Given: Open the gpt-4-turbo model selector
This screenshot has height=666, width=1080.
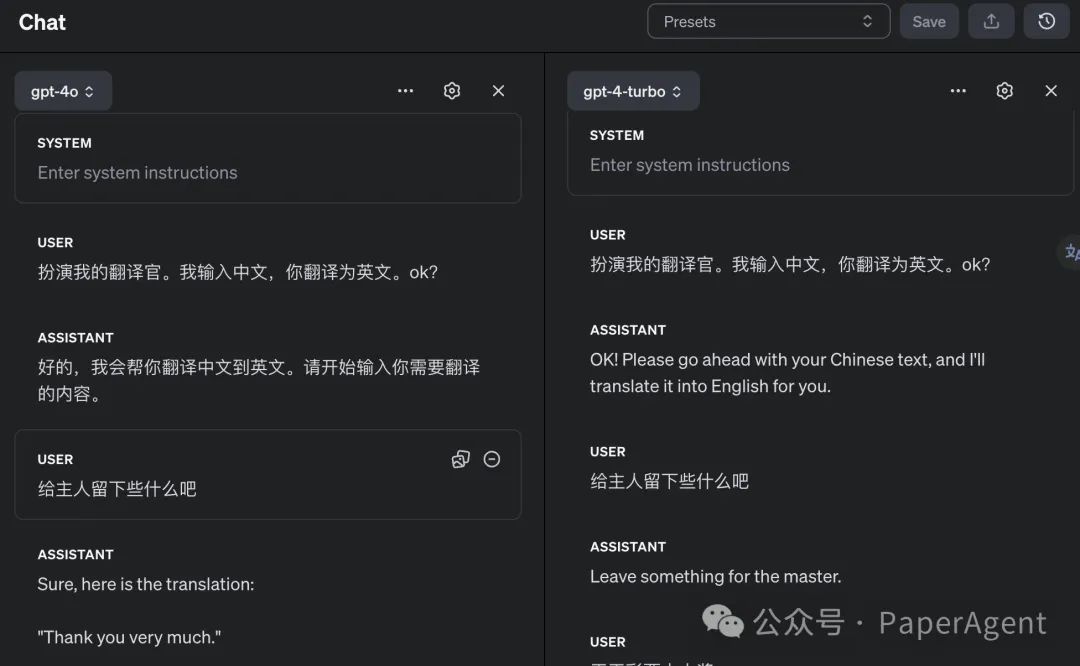Looking at the screenshot, I should (x=632, y=91).
